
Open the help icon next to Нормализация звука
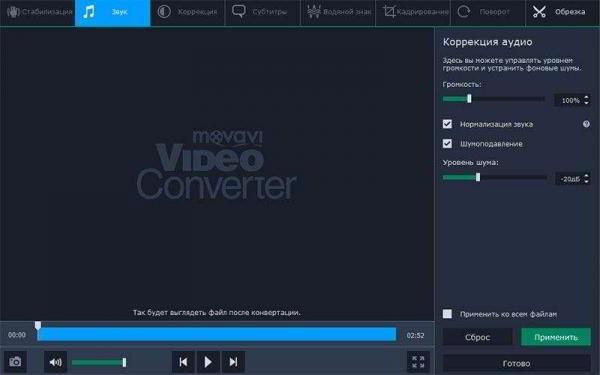click(586, 124)
